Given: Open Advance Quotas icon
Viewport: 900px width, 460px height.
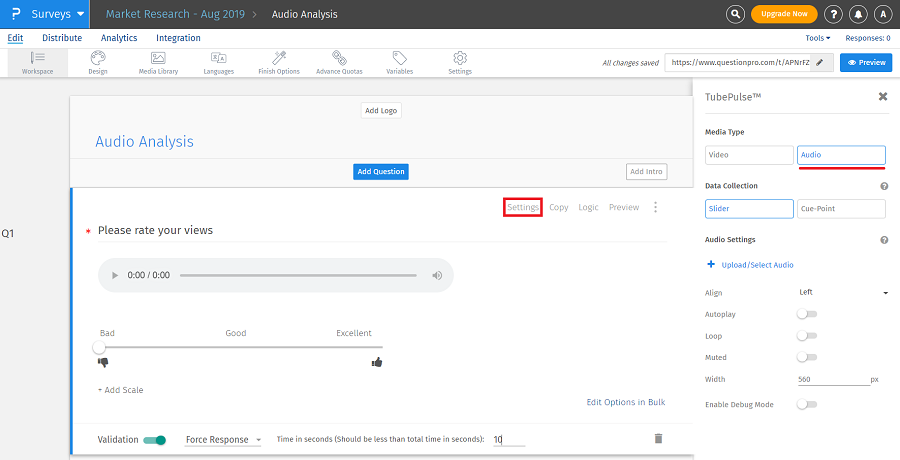Looking at the screenshot, I should pyautogui.click(x=340, y=59).
